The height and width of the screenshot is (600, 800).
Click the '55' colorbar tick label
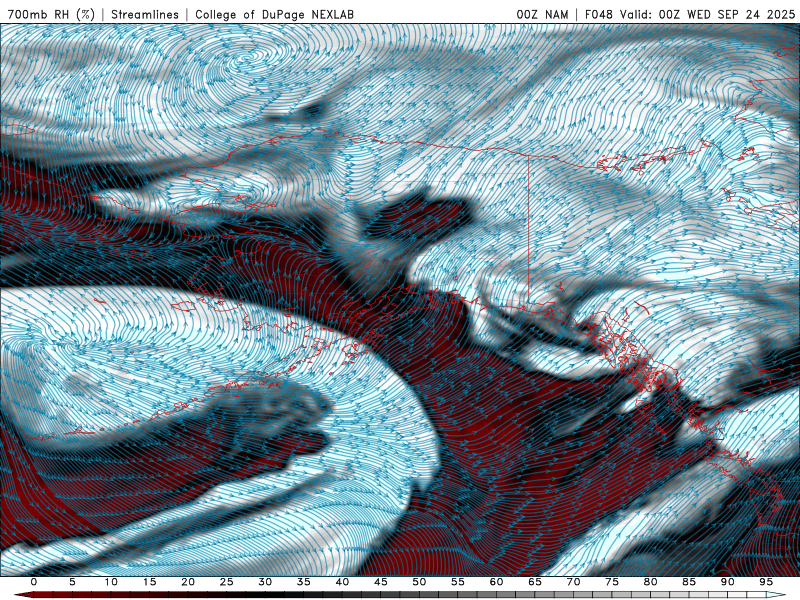coord(458,582)
